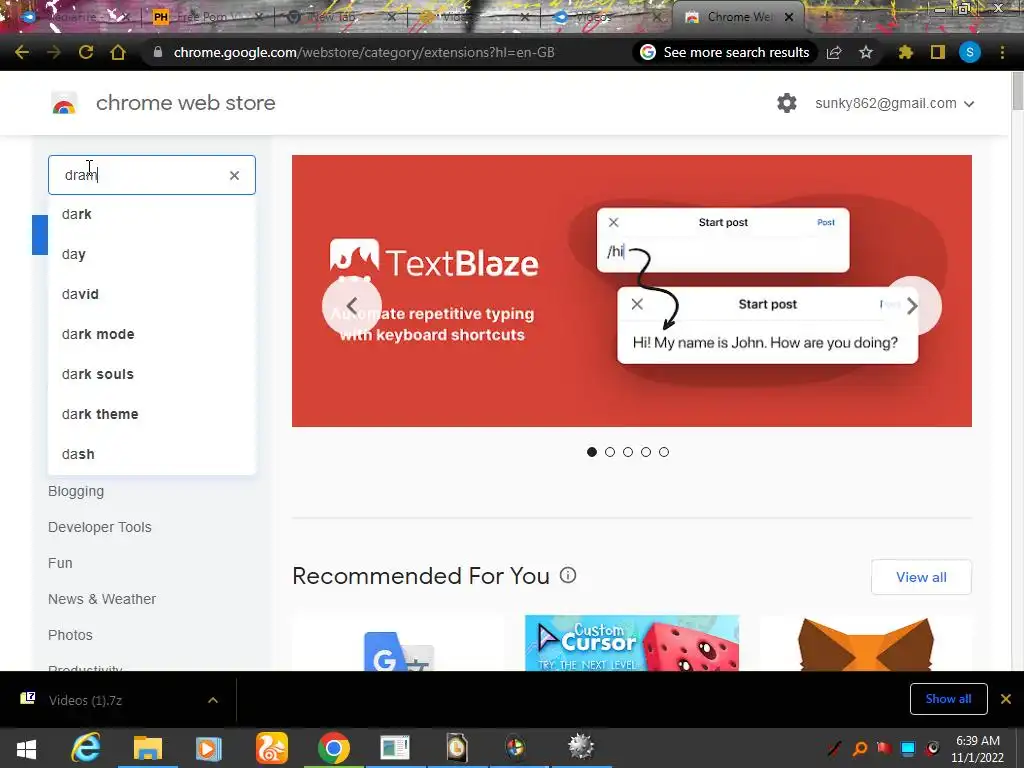Choose the 'dash' suggestion
This screenshot has width=1024, height=768.
[152, 454]
